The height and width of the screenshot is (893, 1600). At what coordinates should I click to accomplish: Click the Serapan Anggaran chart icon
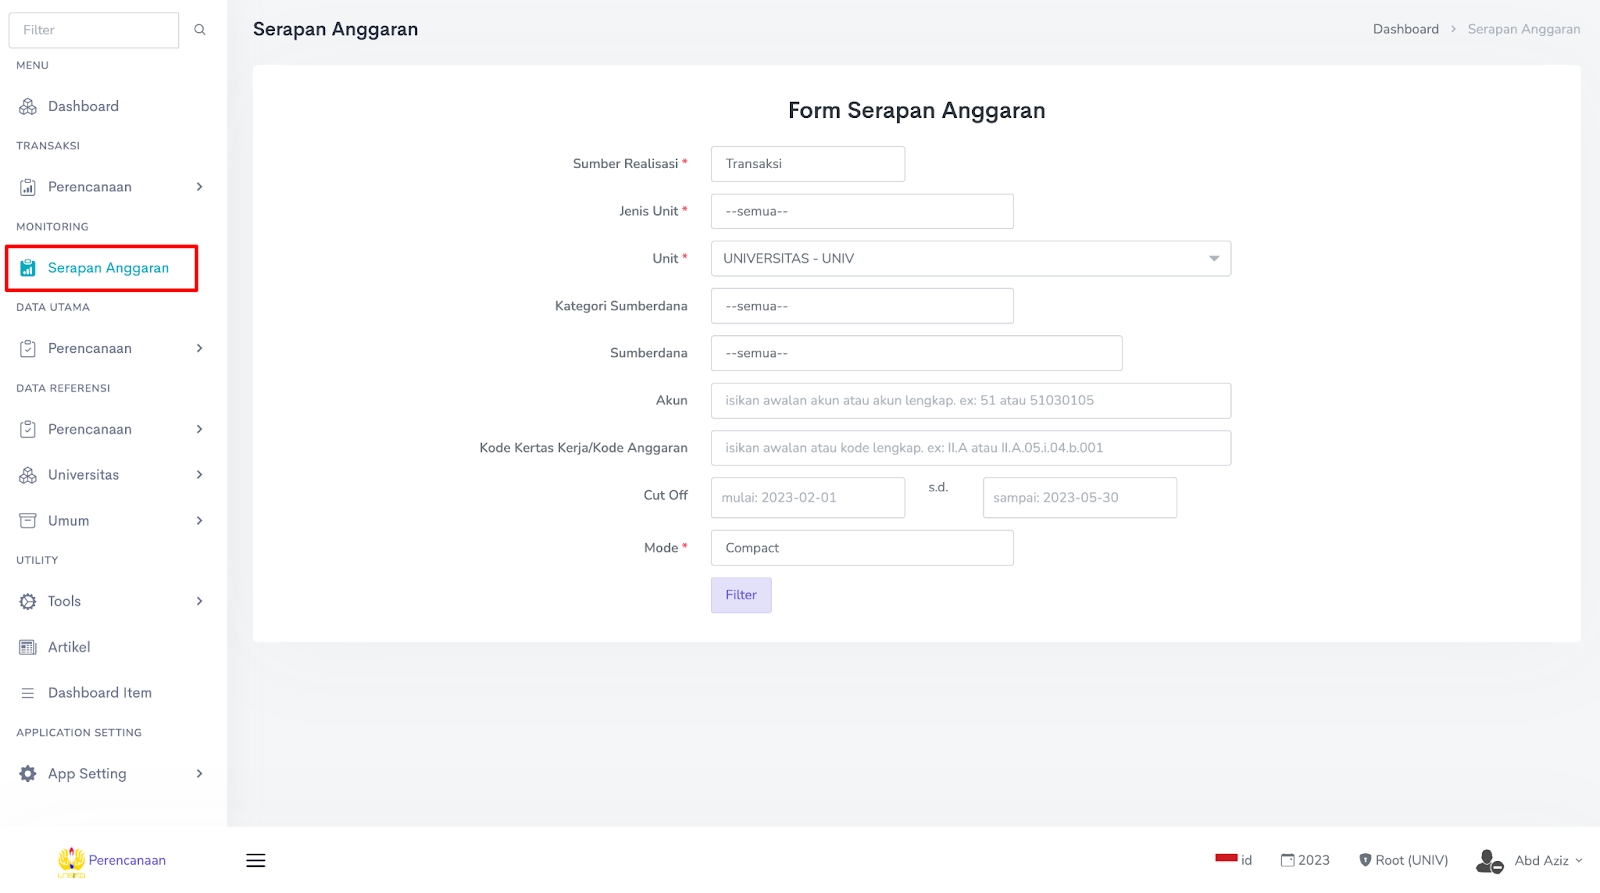(28, 268)
